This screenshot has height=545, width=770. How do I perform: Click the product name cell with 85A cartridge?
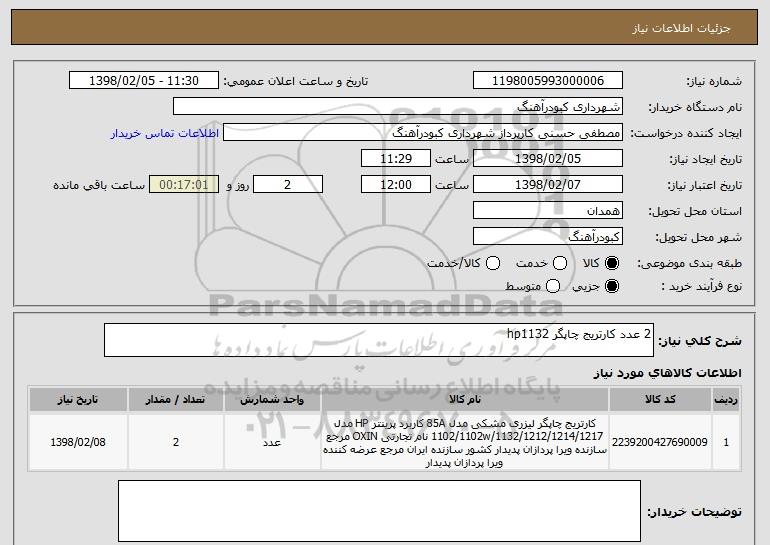(x=465, y=442)
